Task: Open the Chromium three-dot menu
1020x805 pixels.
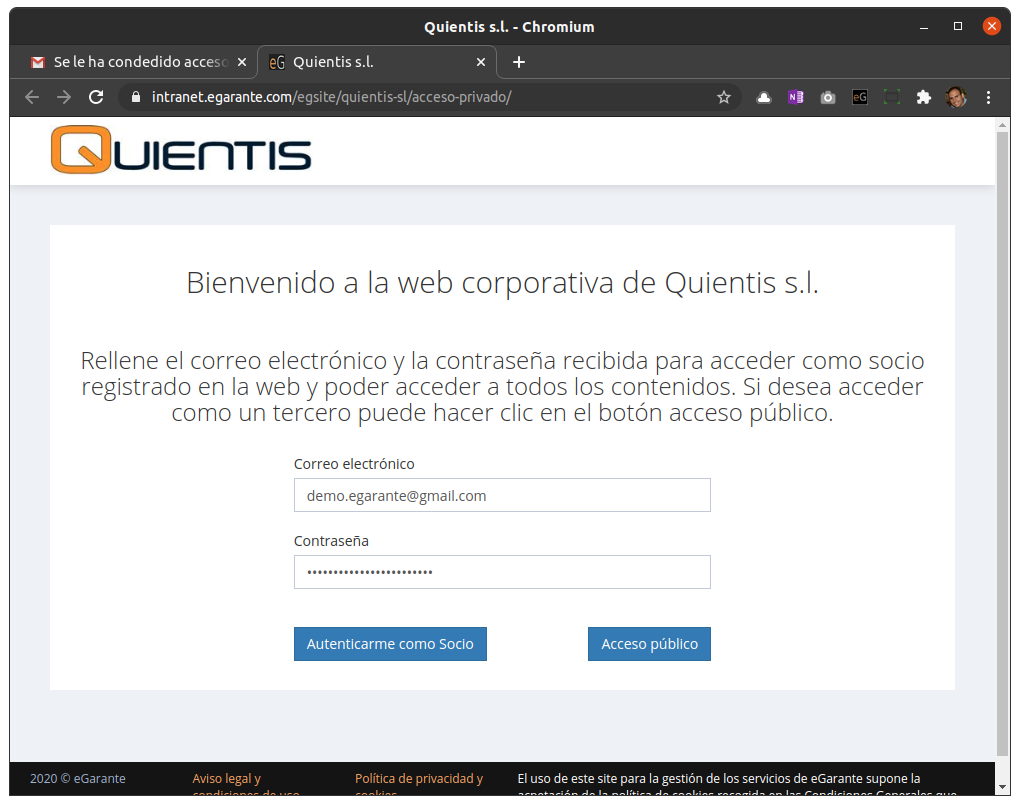Action: (x=988, y=98)
